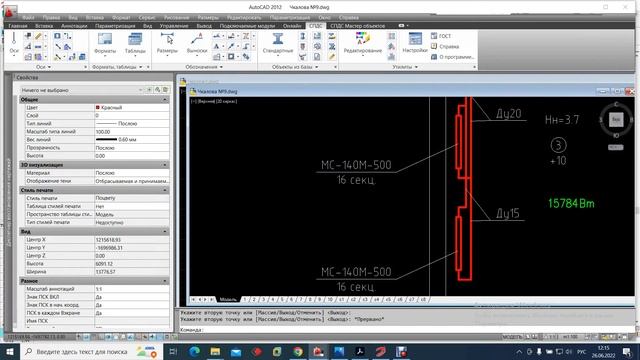Collapse the 3D визуализация section
The height and width of the screenshot is (360, 640).
[165, 165]
